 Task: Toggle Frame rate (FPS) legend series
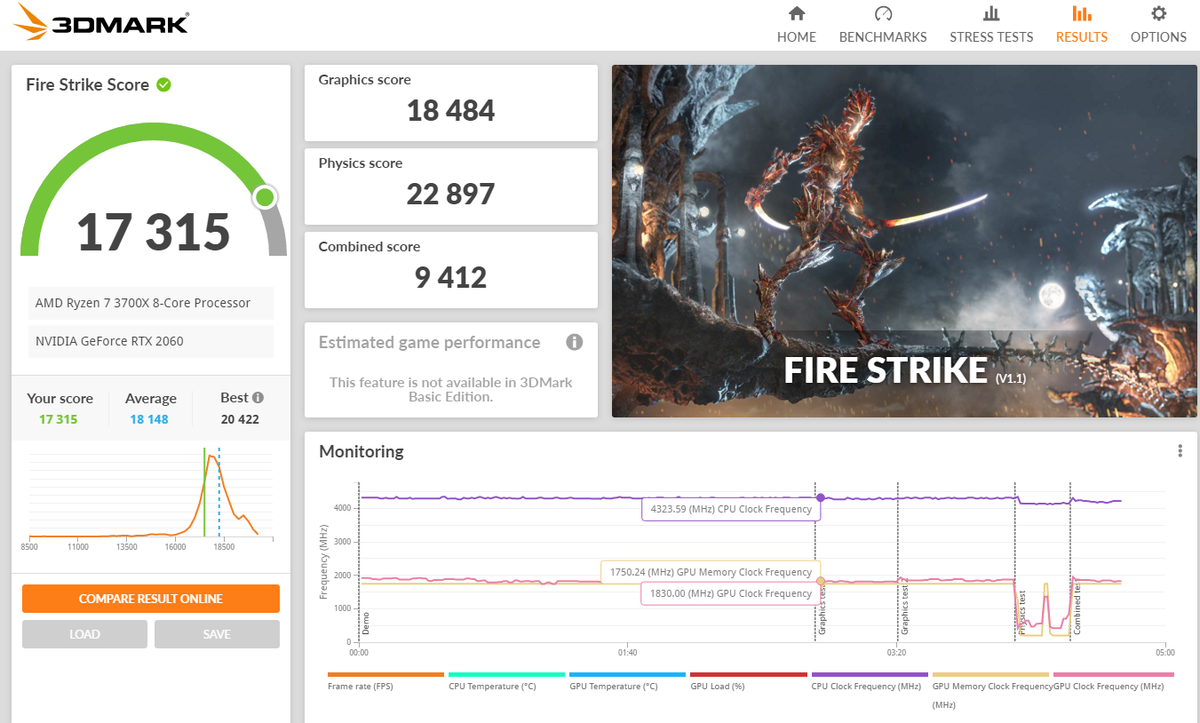click(x=385, y=681)
